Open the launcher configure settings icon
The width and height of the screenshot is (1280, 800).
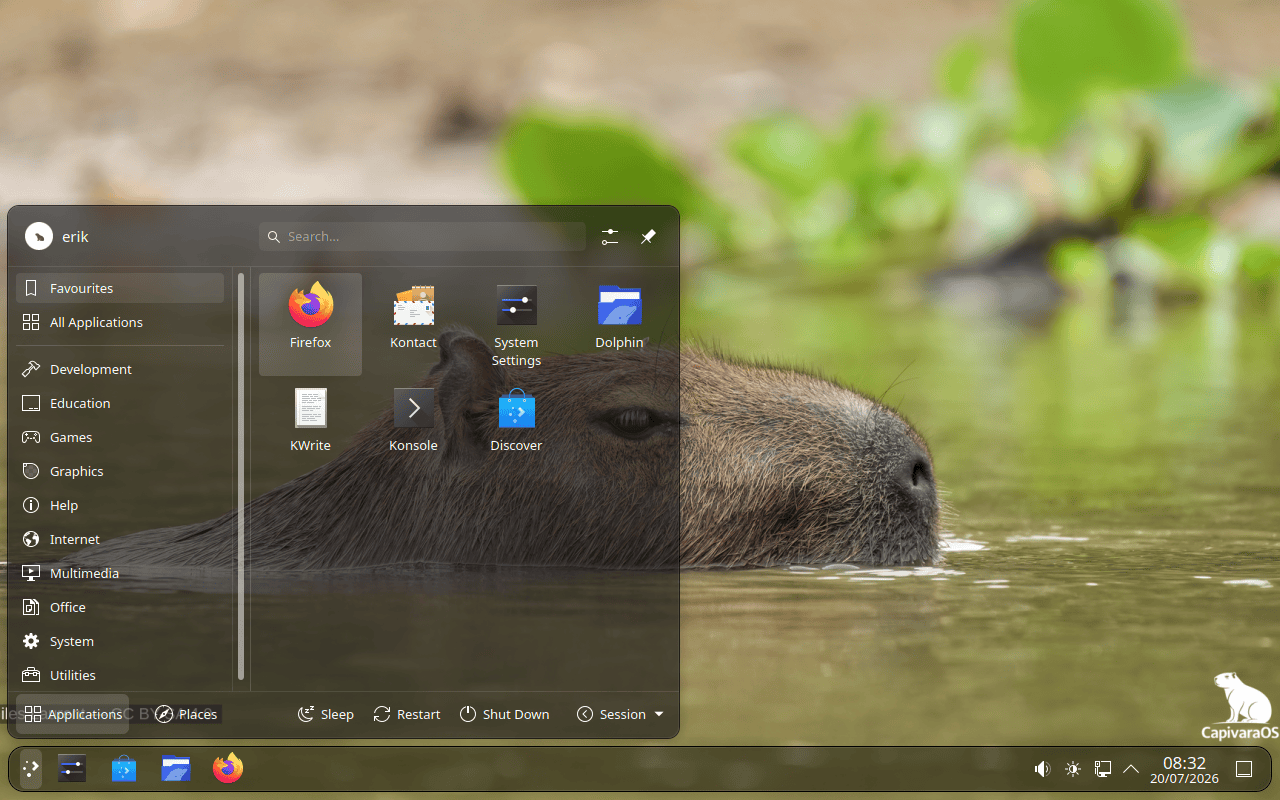tap(610, 236)
